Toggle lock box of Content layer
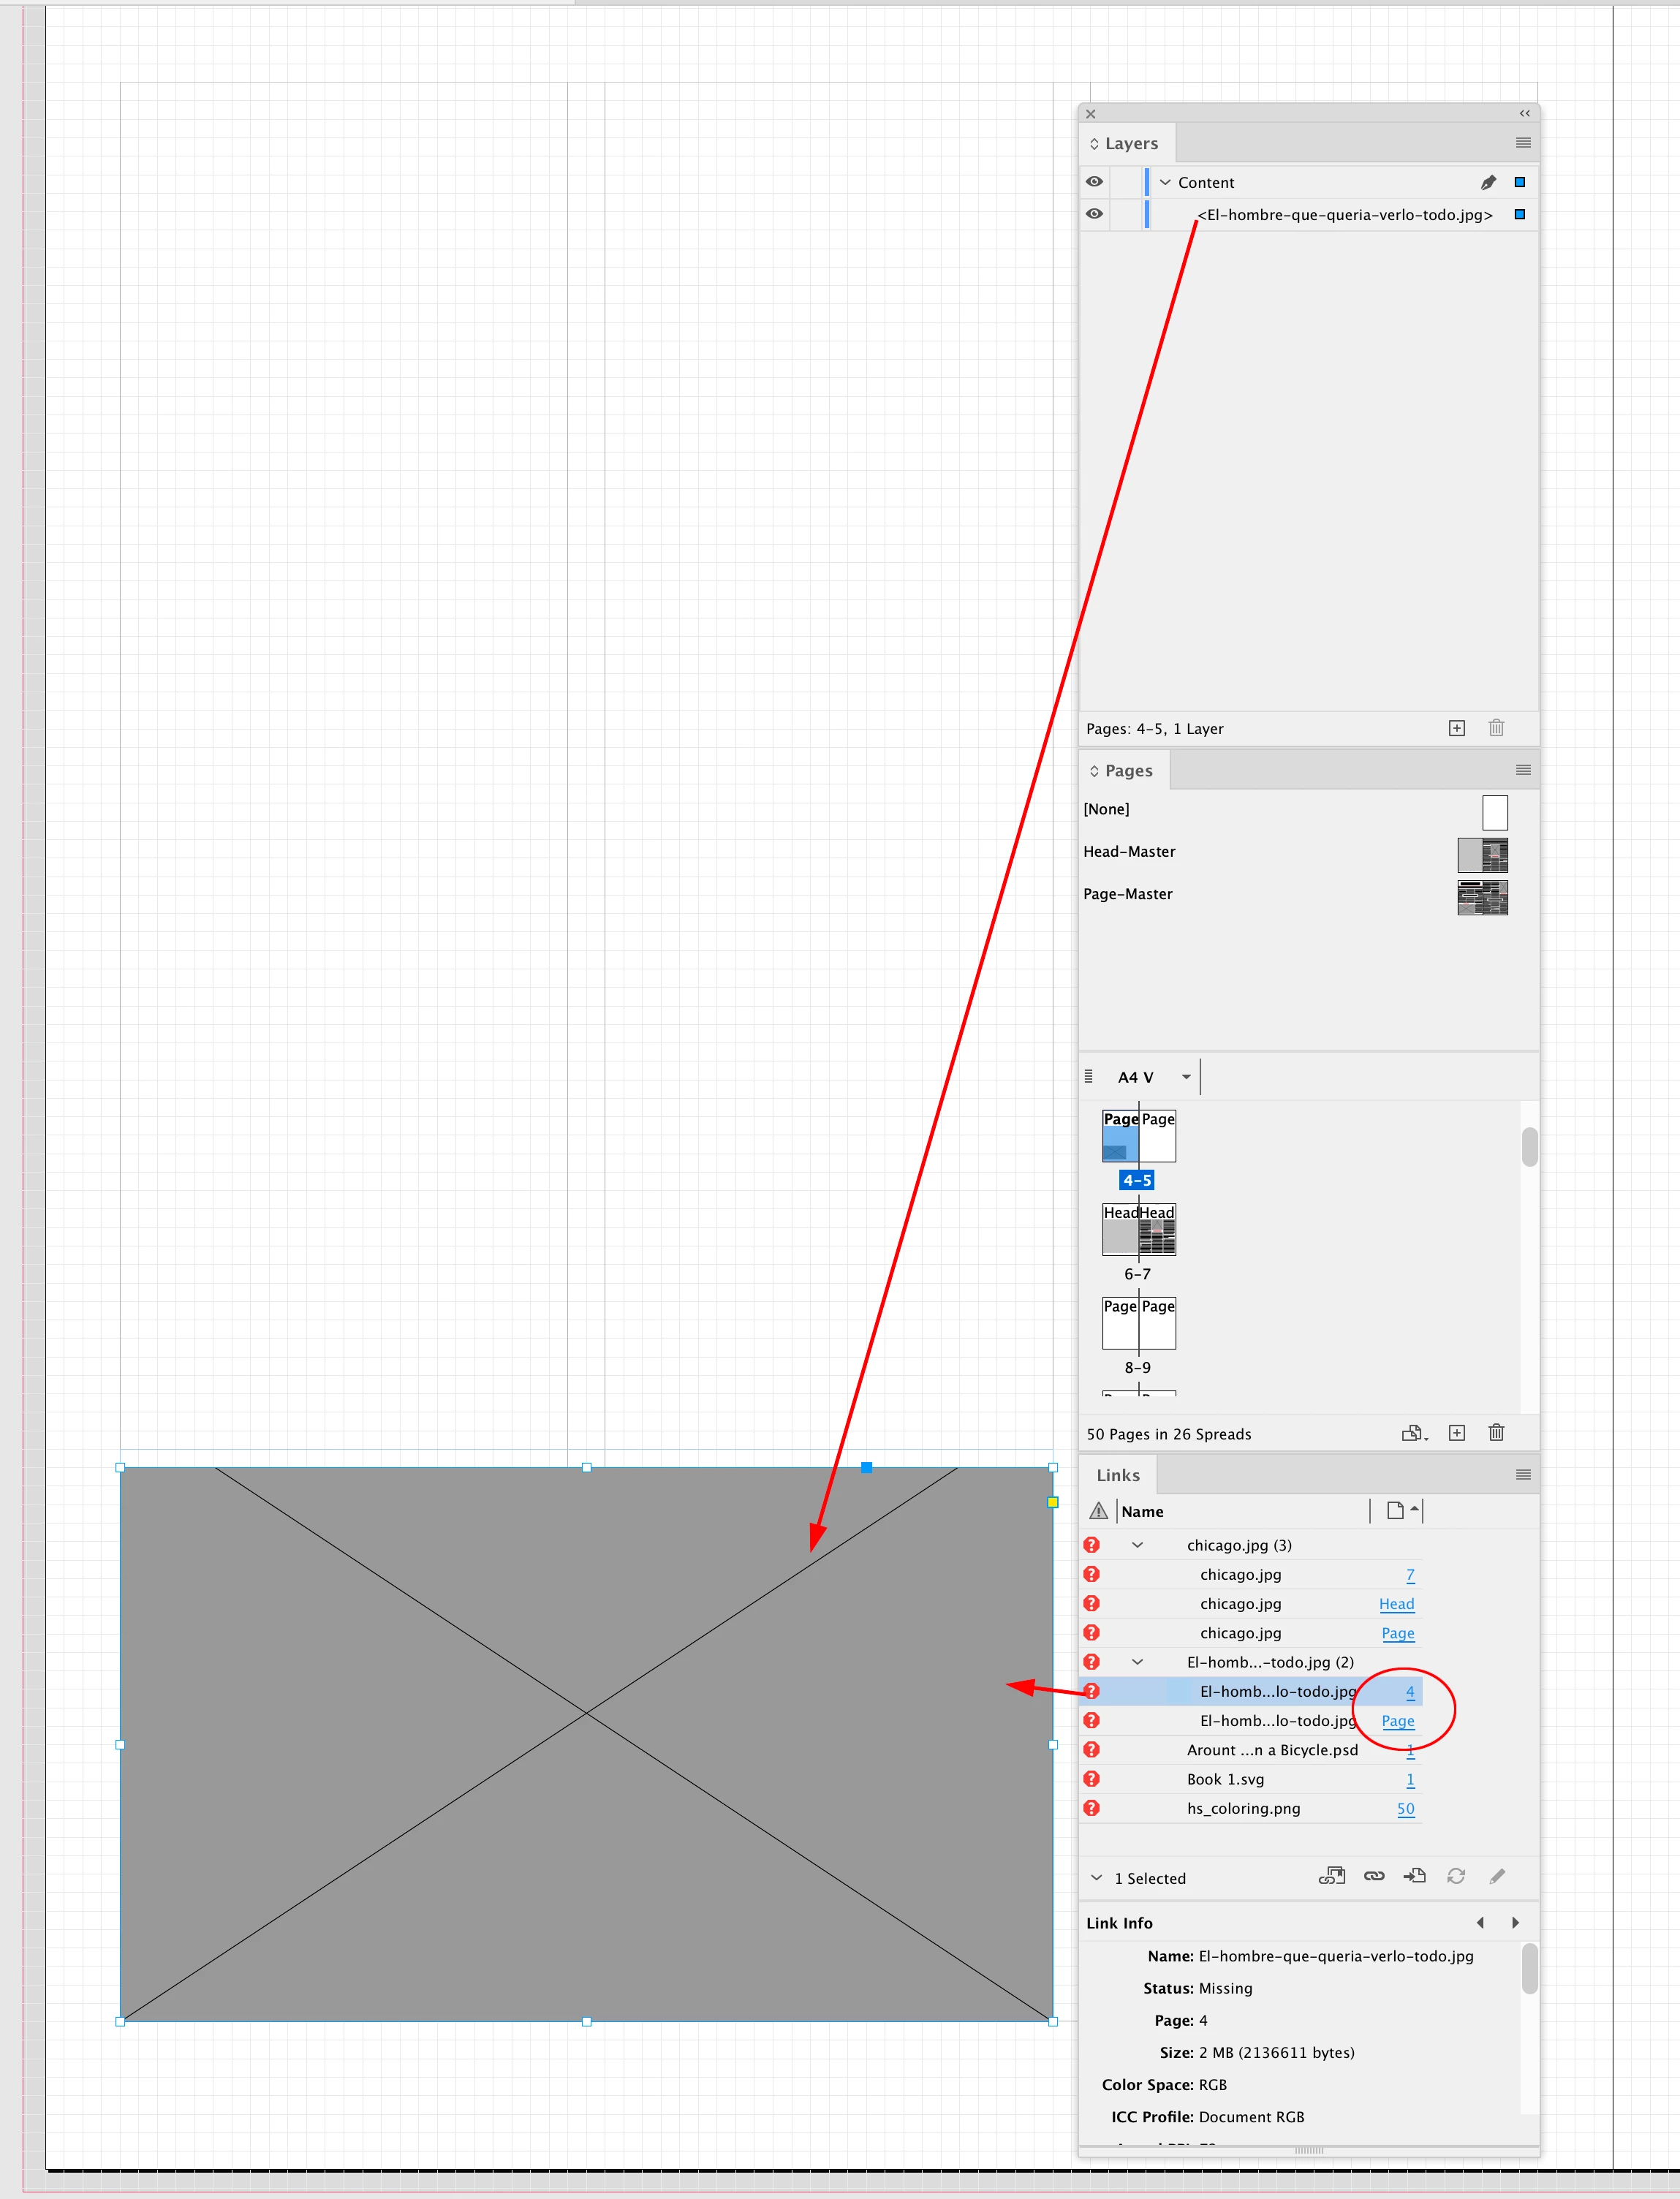The width and height of the screenshot is (1680, 2199). point(1127,182)
